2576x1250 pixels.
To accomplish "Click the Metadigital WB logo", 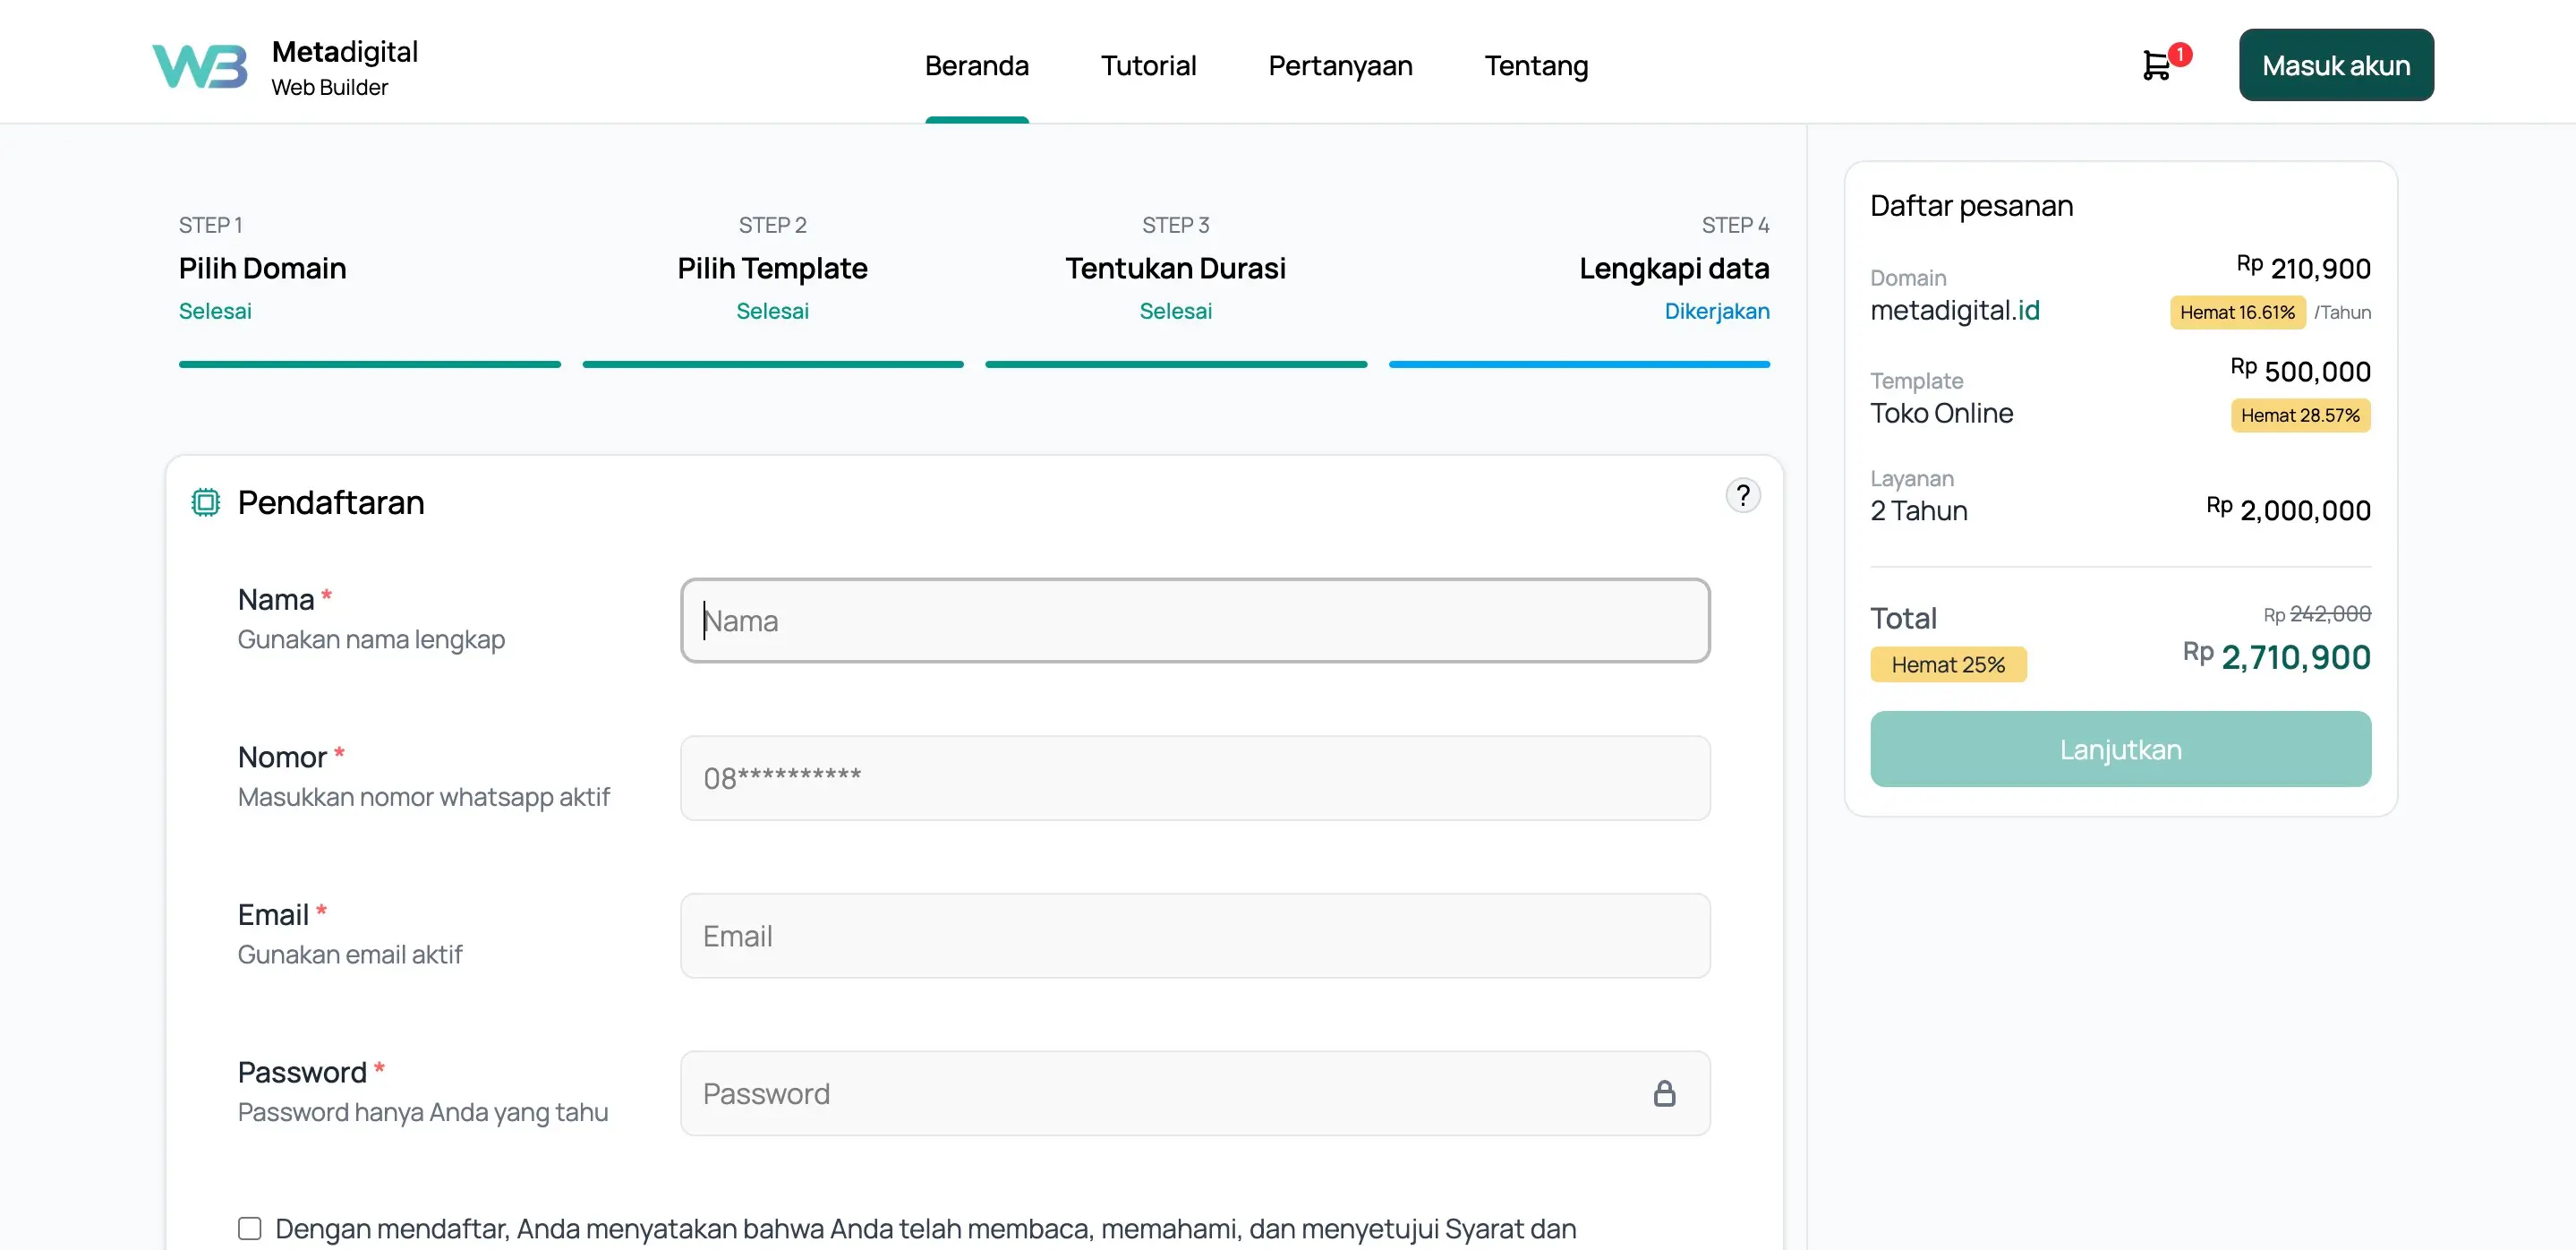I will pos(199,66).
